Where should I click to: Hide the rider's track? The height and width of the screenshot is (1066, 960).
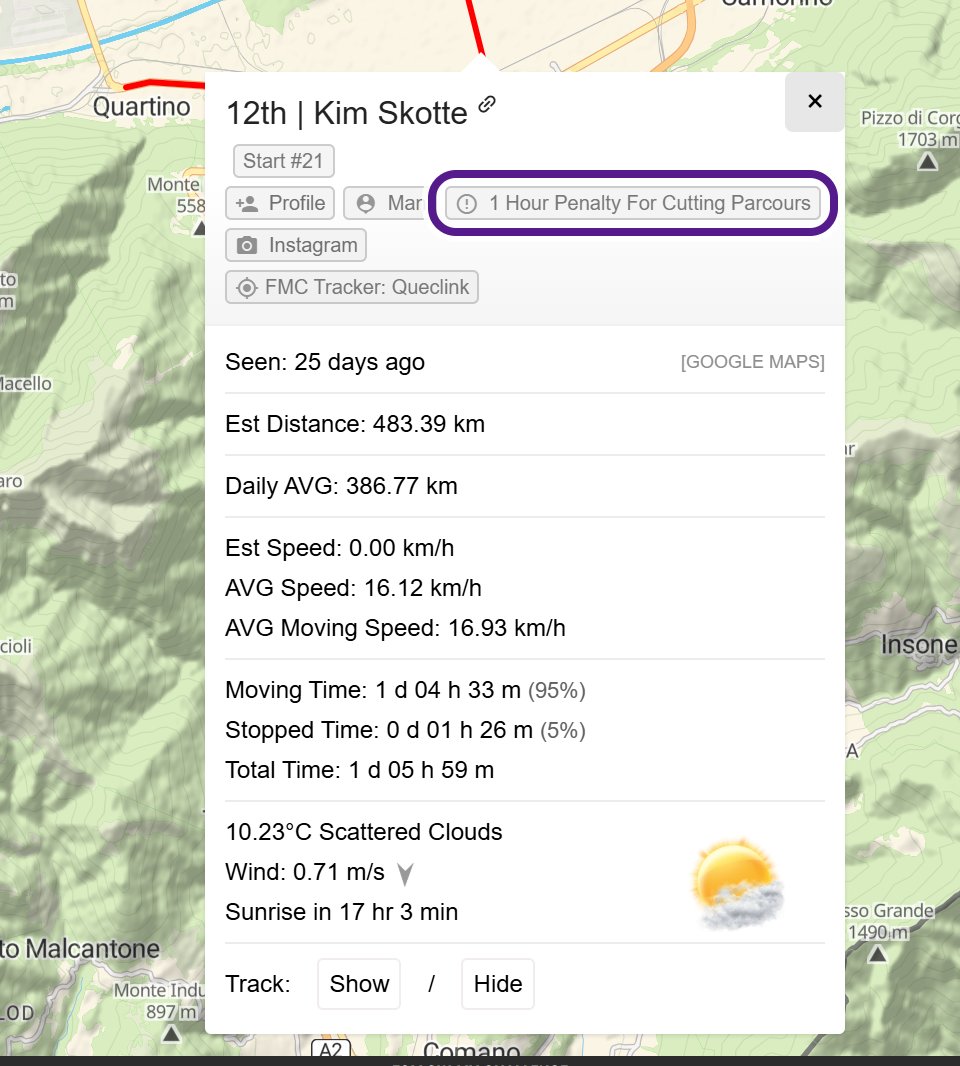point(498,984)
